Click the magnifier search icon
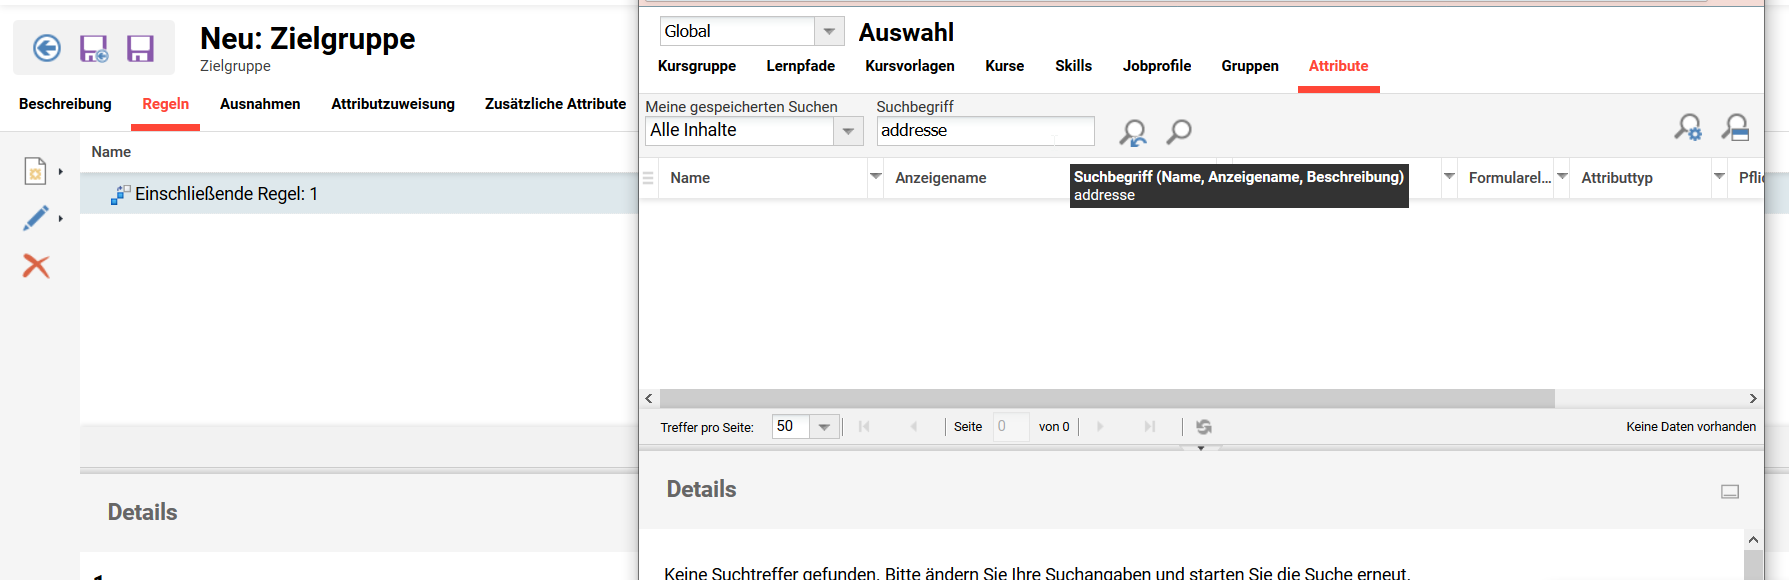Viewport: 1789px width, 580px height. click(1179, 131)
